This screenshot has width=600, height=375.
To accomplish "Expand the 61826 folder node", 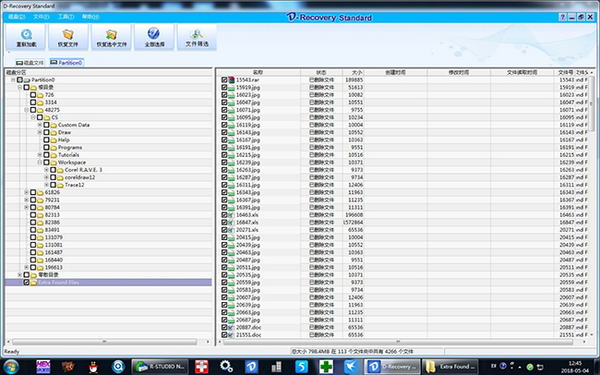I will tap(26, 192).
